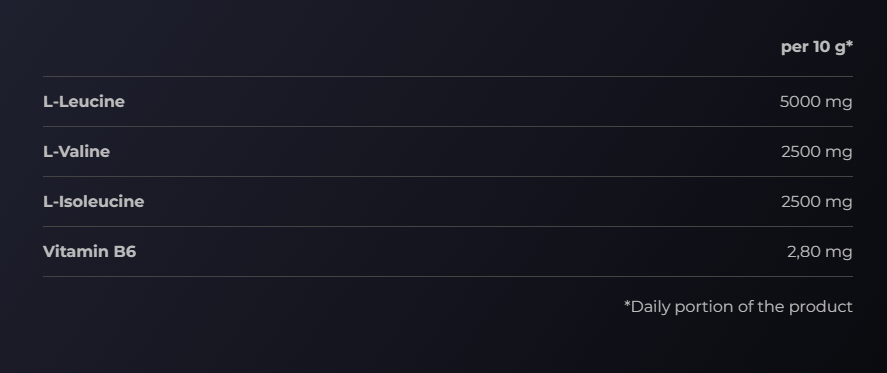887x373 pixels.
Task: Click the asterisk in the per 10 g* header
Action: [850, 43]
